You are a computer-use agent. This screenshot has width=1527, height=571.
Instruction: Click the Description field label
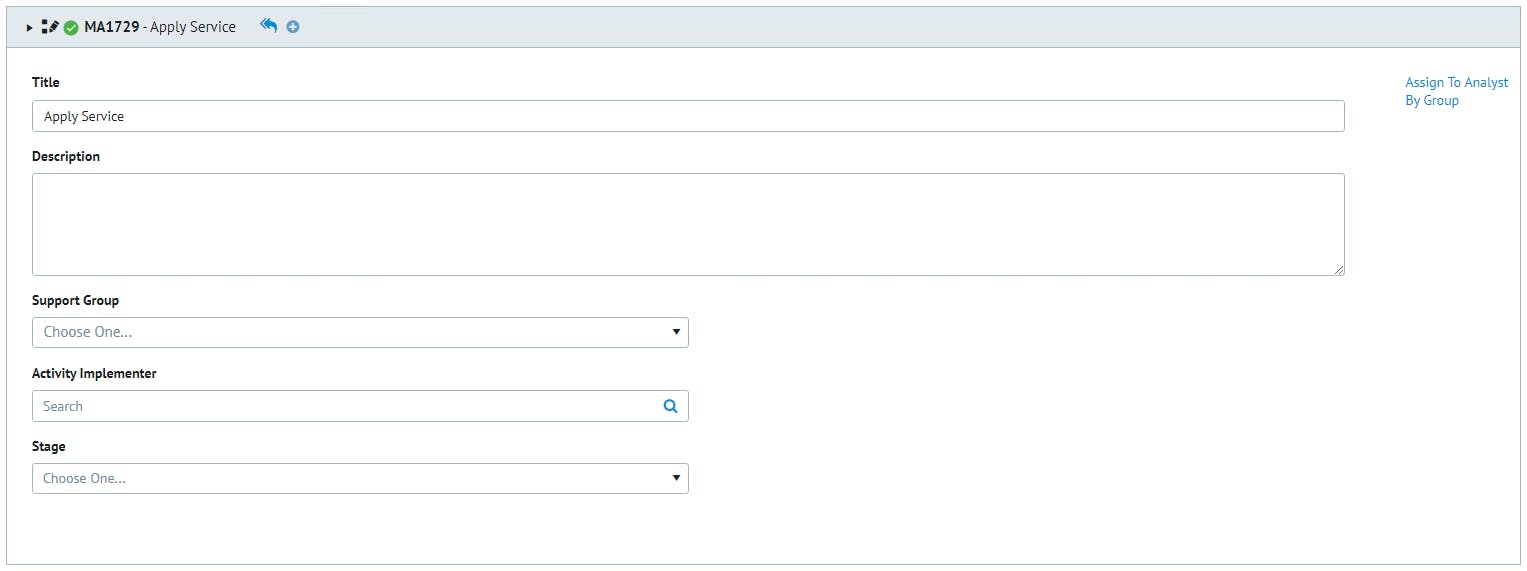tap(66, 156)
